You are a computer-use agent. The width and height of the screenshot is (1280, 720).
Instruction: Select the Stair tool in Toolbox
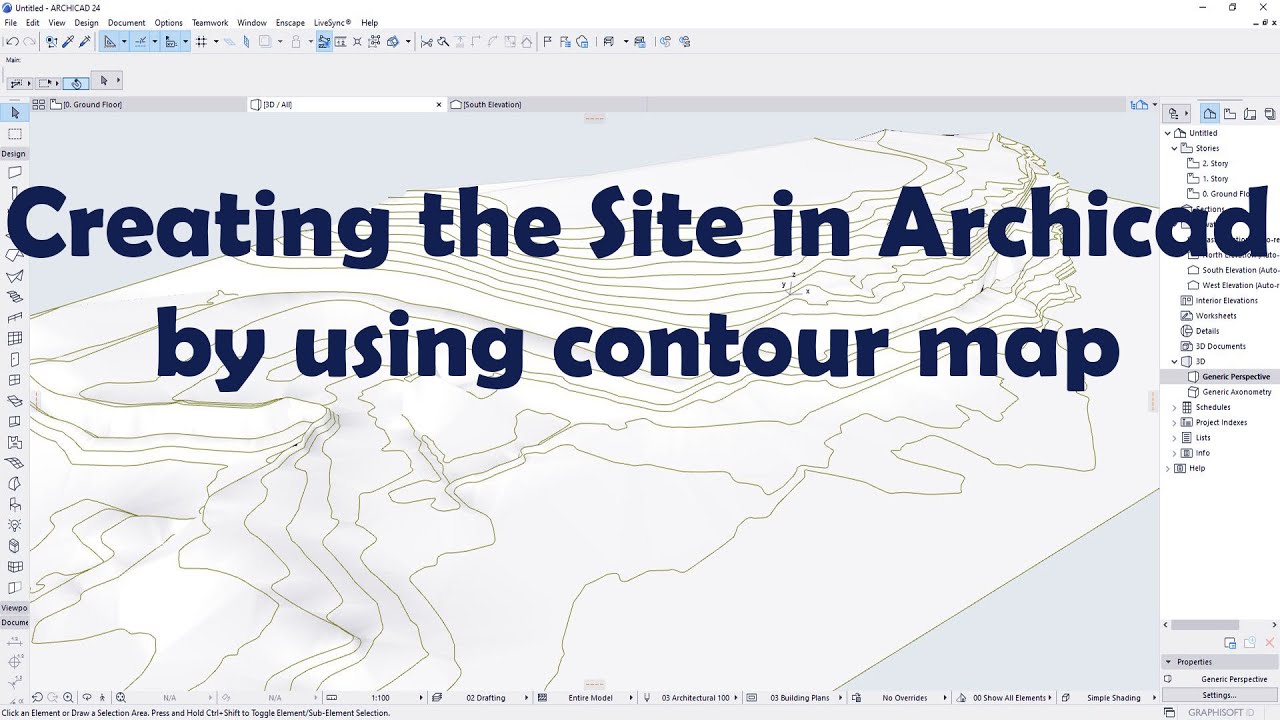pyautogui.click(x=14, y=297)
